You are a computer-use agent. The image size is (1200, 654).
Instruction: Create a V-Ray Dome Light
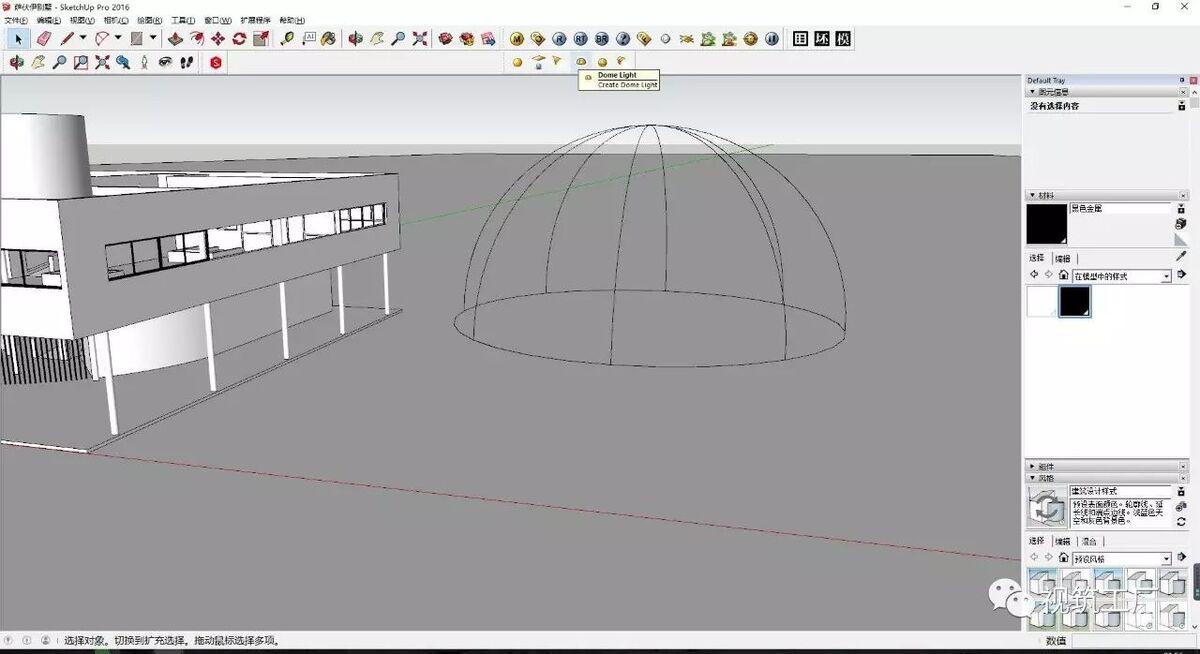(x=581, y=62)
